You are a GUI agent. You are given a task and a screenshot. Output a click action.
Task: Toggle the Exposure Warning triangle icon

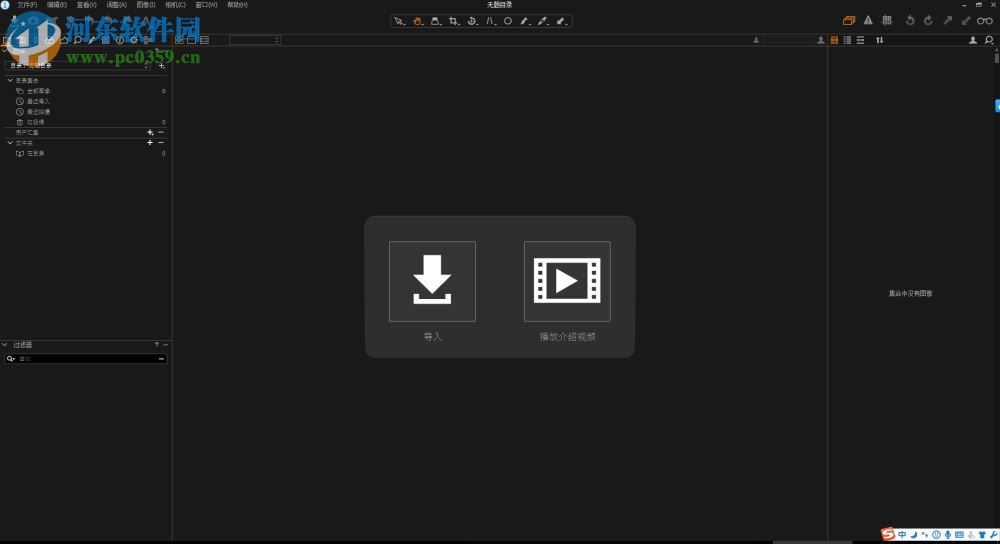point(868,20)
